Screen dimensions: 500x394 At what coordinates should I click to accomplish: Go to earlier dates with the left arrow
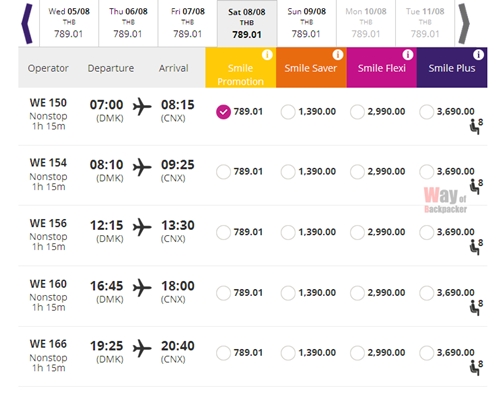pos(27,24)
